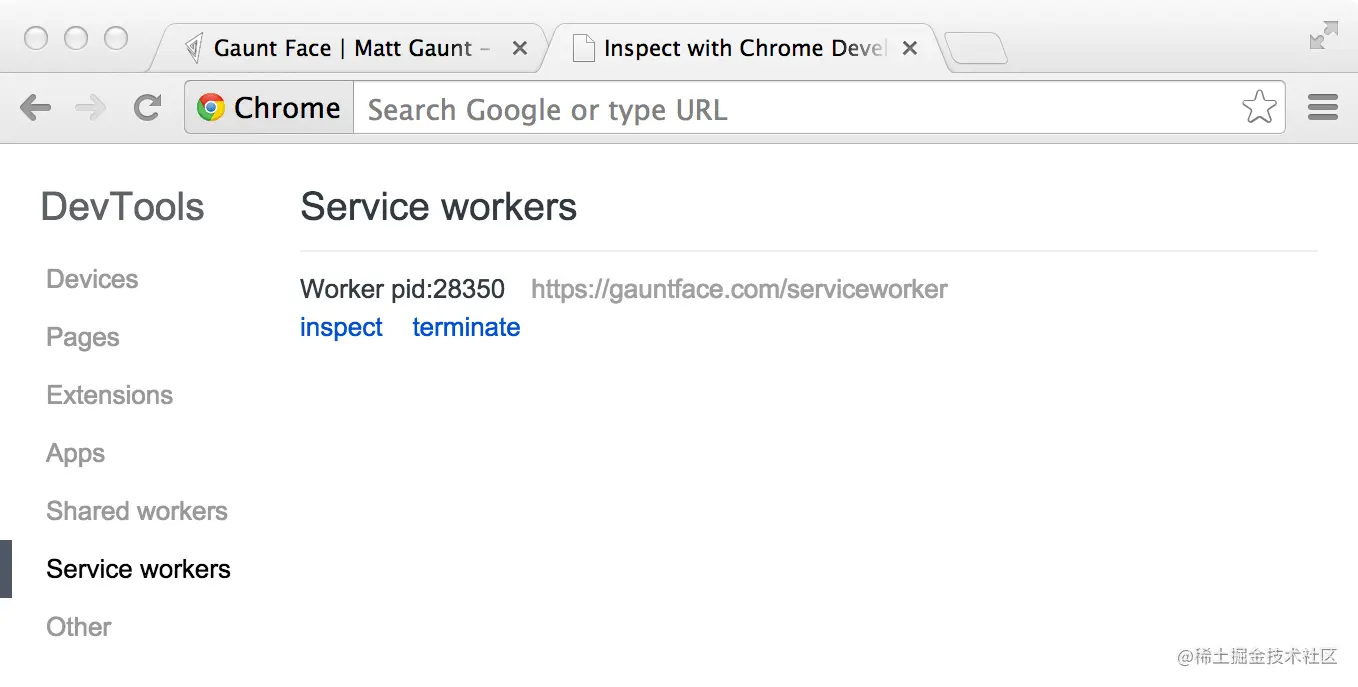Open the Chrome menu hamburger icon
1358x687 pixels.
(1322, 107)
